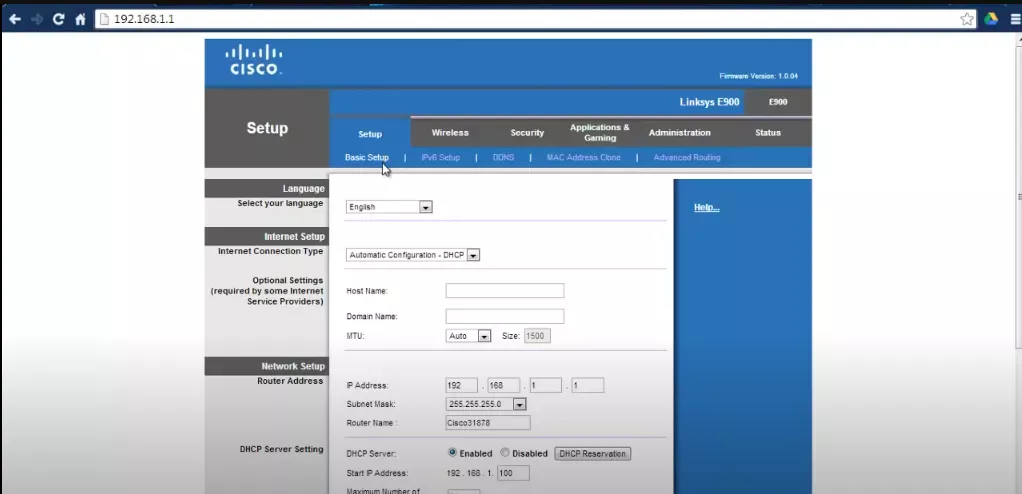1022x494 pixels.
Task: Open the Help... link
Action: [707, 207]
